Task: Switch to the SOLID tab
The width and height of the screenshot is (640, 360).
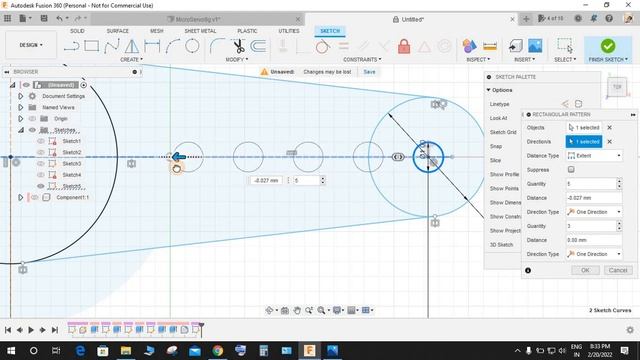Action: (77, 31)
